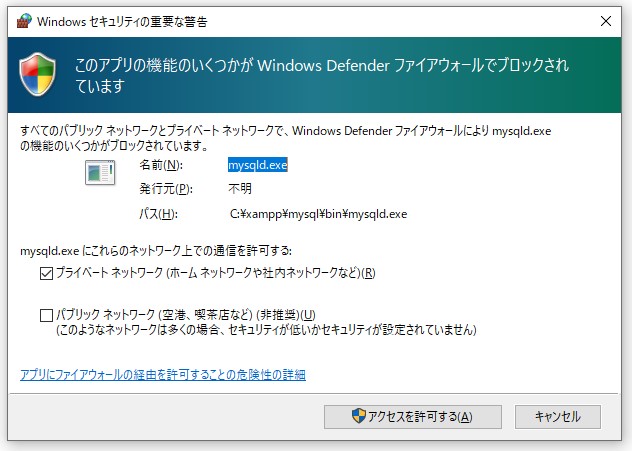This screenshot has height=451, width=632.
Task: Click the highlighted mysqld.exe name field
Action: click(258, 165)
